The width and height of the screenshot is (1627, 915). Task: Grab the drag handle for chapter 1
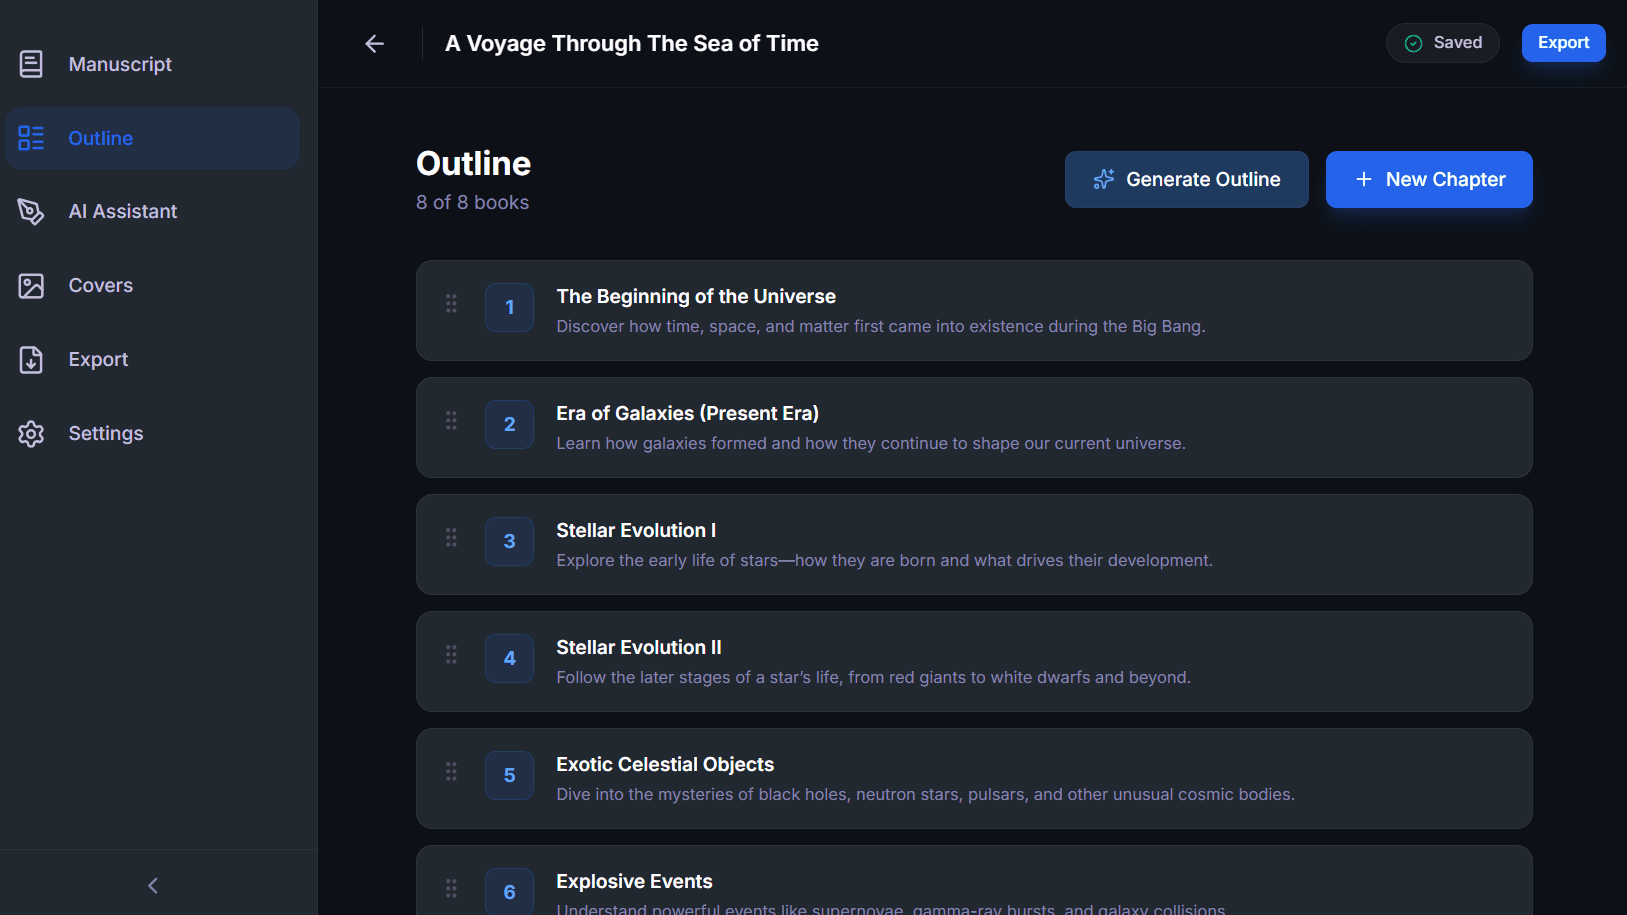click(451, 303)
